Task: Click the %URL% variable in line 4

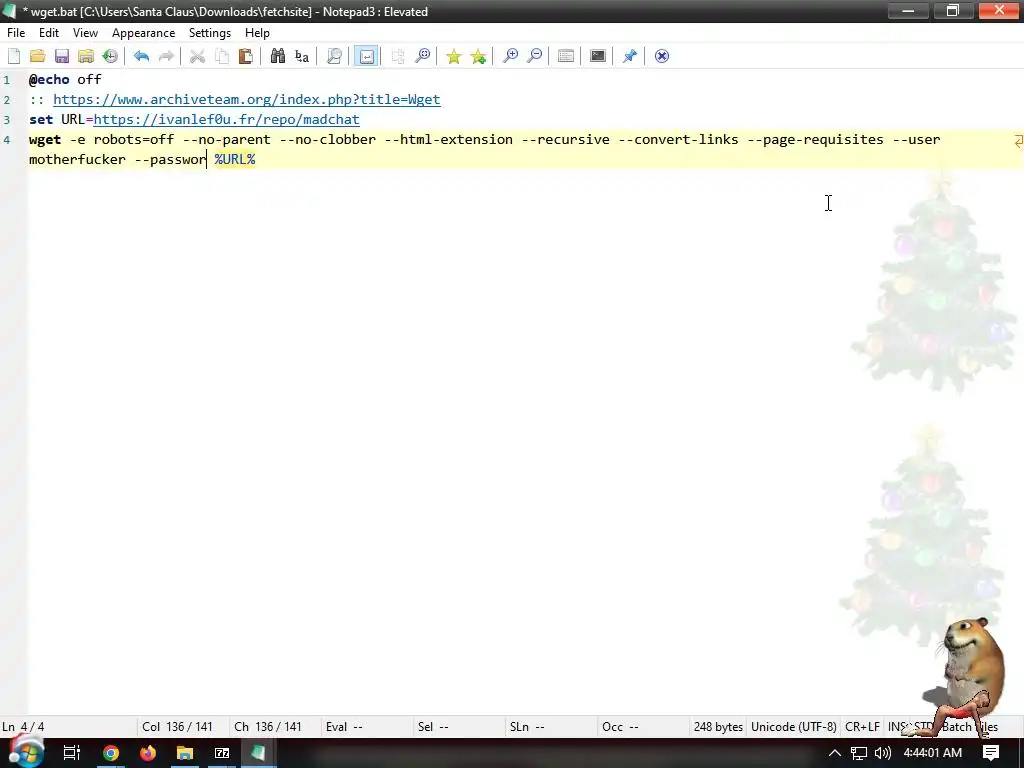Action: point(235,159)
